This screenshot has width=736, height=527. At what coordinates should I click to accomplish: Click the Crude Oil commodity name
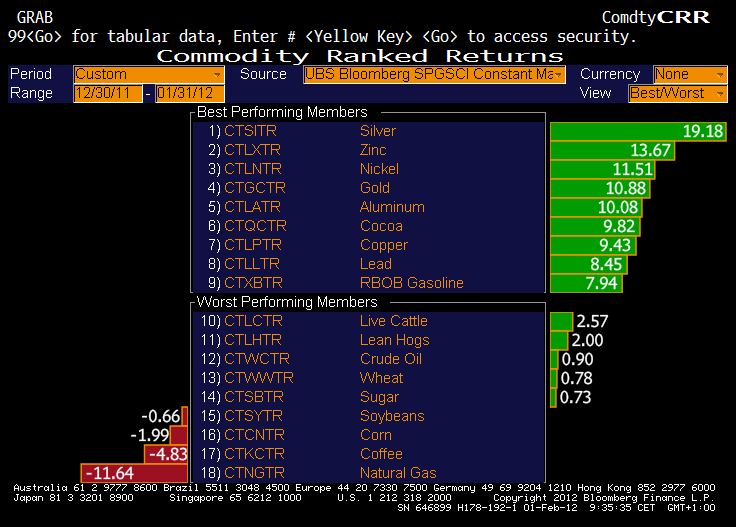tap(391, 359)
